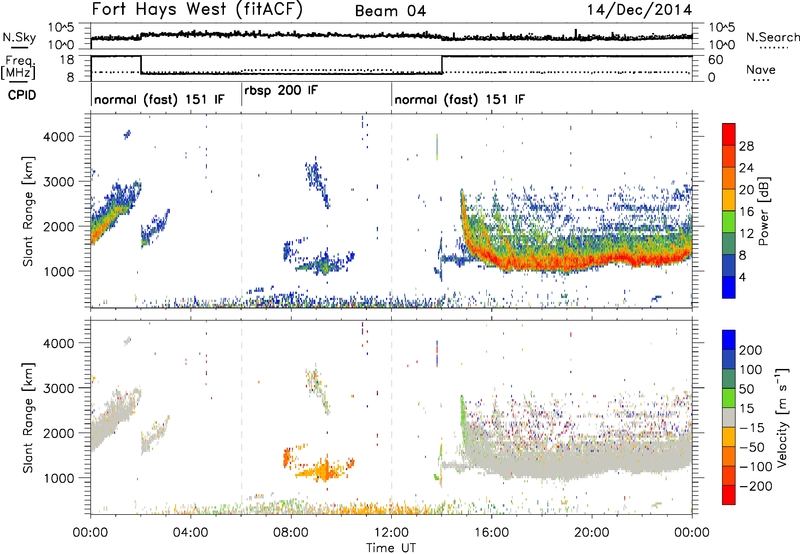
Task: Click the "04:00" time axis tick label
Action: (190, 533)
